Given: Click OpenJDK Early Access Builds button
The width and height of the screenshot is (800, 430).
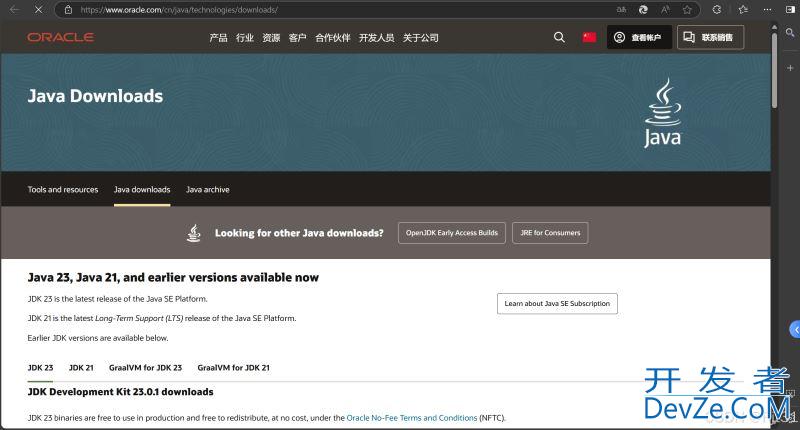Looking at the screenshot, I should [452, 233].
